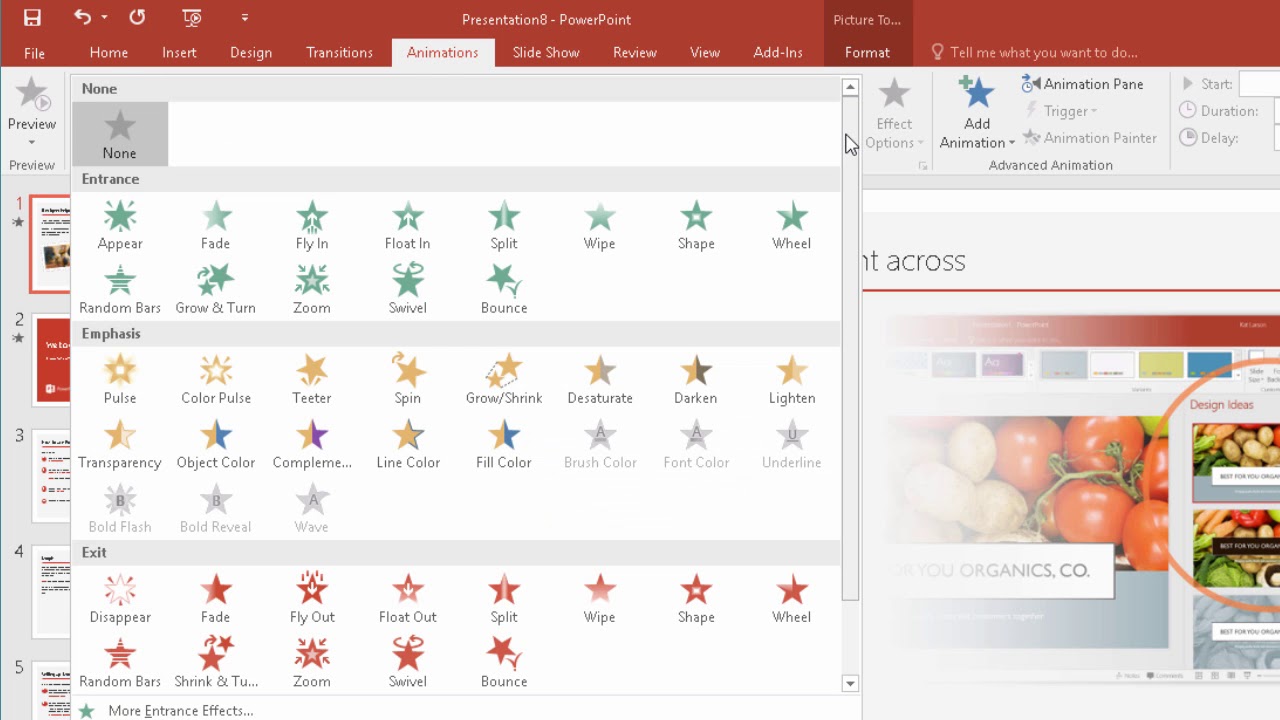Choose the Random Bars exit effect
This screenshot has height=720, width=1280.
[120, 663]
